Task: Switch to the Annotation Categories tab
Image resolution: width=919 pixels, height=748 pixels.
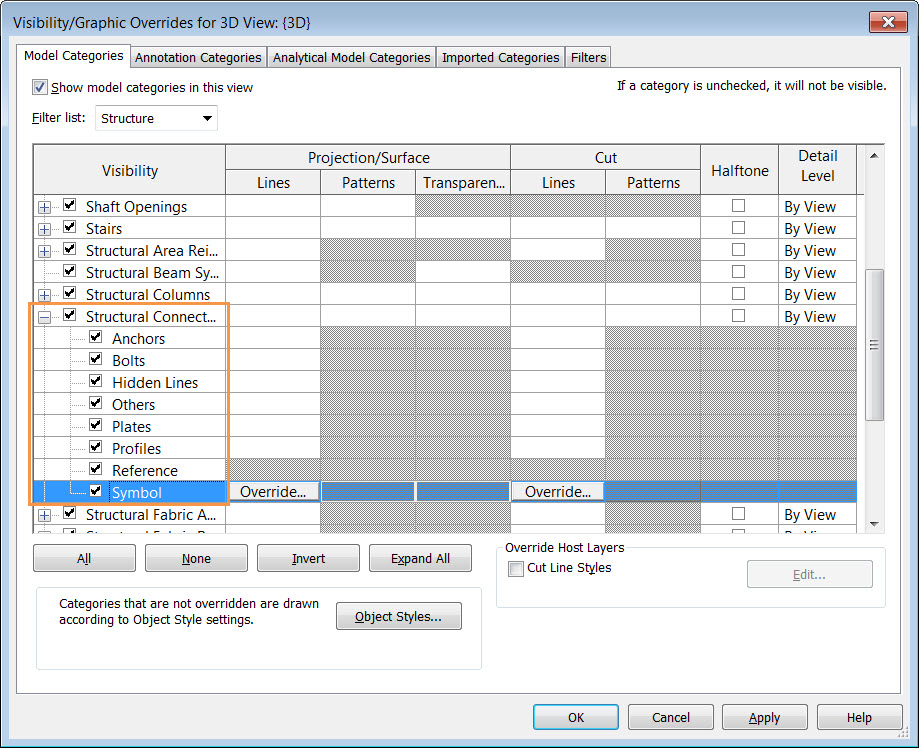Action: [197, 57]
